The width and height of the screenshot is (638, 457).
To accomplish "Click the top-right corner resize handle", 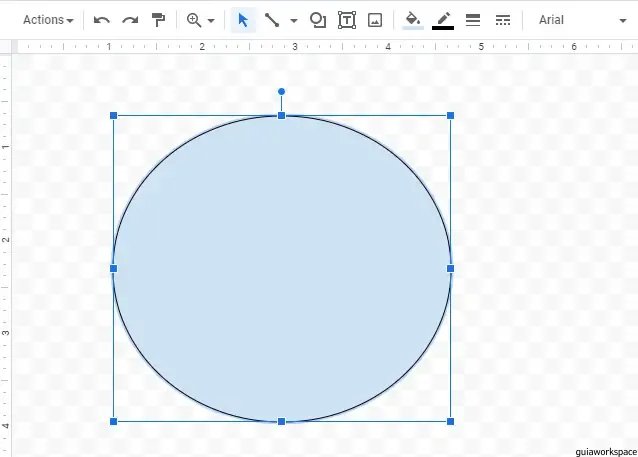I will tap(450, 116).
